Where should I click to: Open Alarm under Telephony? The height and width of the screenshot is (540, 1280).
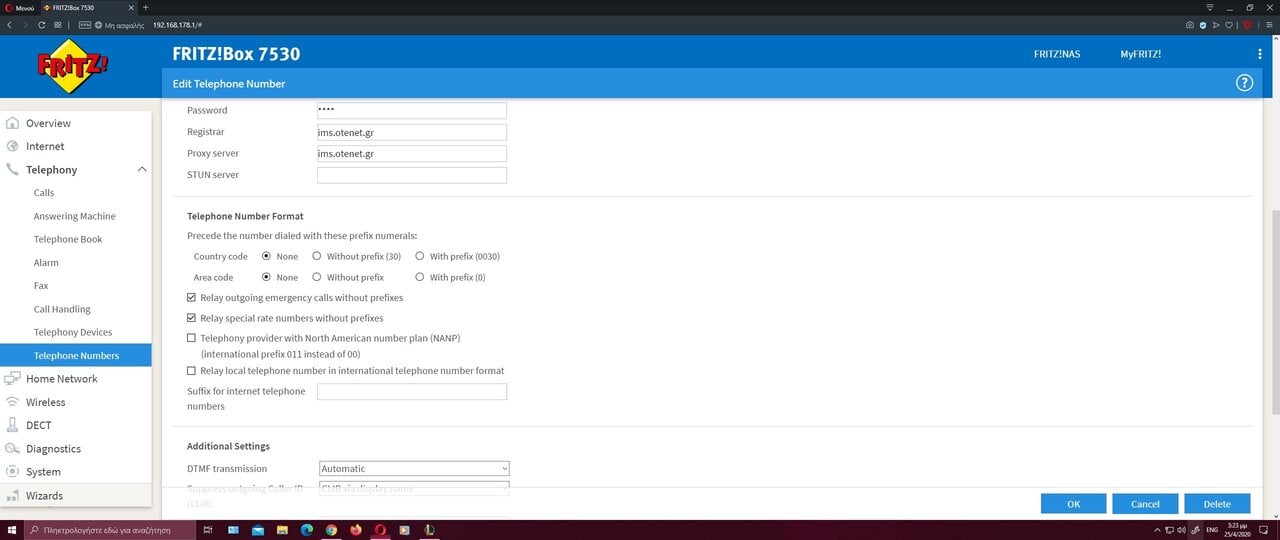coord(46,262)
